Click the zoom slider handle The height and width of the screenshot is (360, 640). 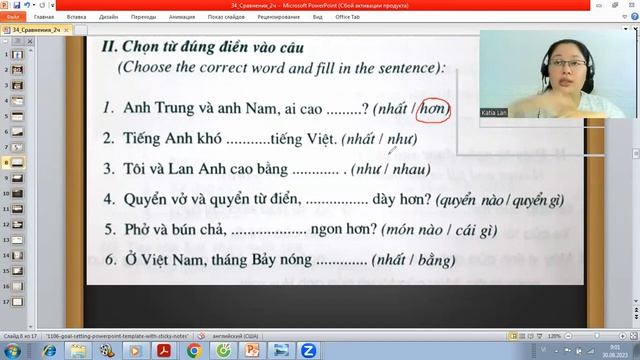(597, 336)
